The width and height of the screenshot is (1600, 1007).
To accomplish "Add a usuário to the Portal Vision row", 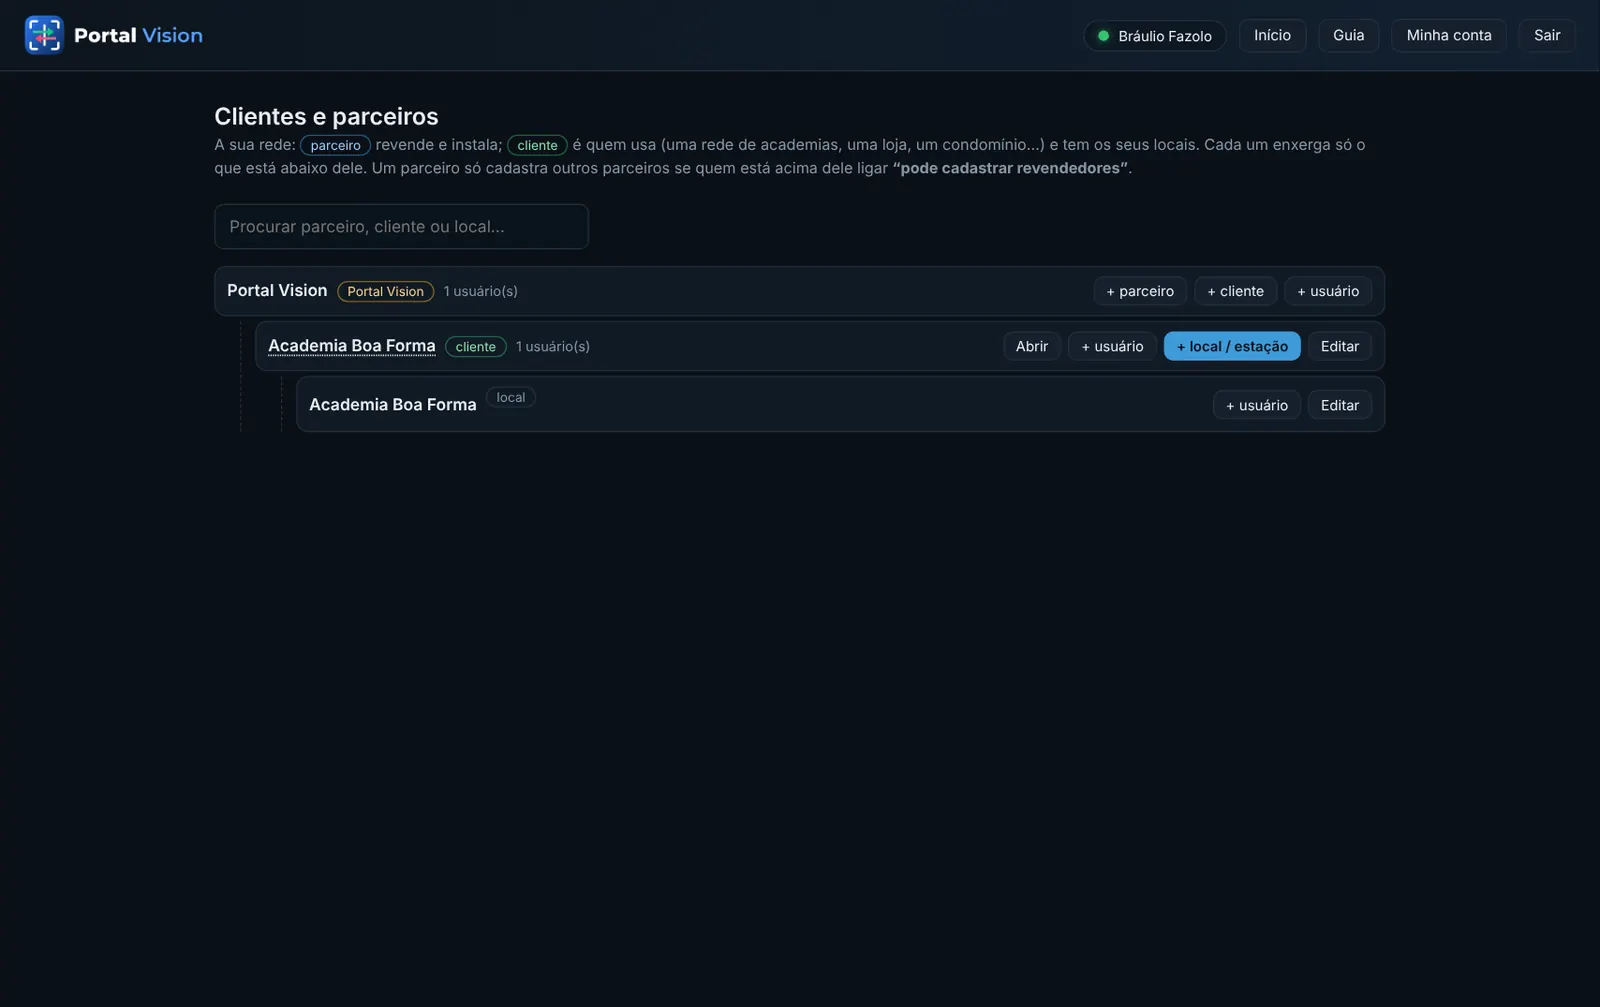I will click(x=1328, y=291).
